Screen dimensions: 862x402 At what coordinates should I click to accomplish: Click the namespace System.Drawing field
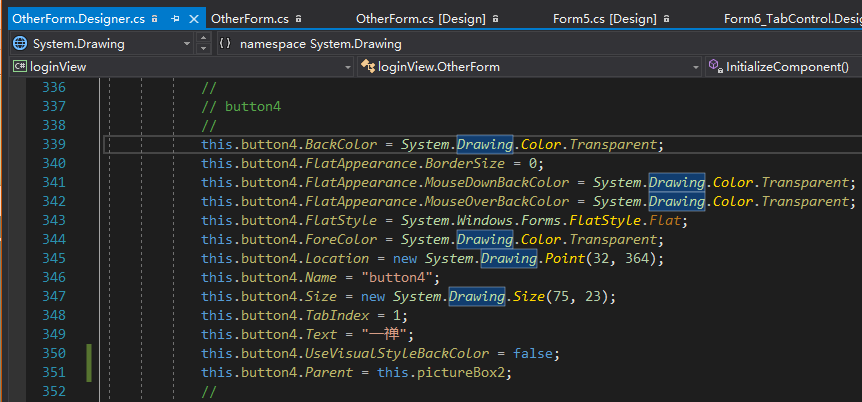[538, 43]
